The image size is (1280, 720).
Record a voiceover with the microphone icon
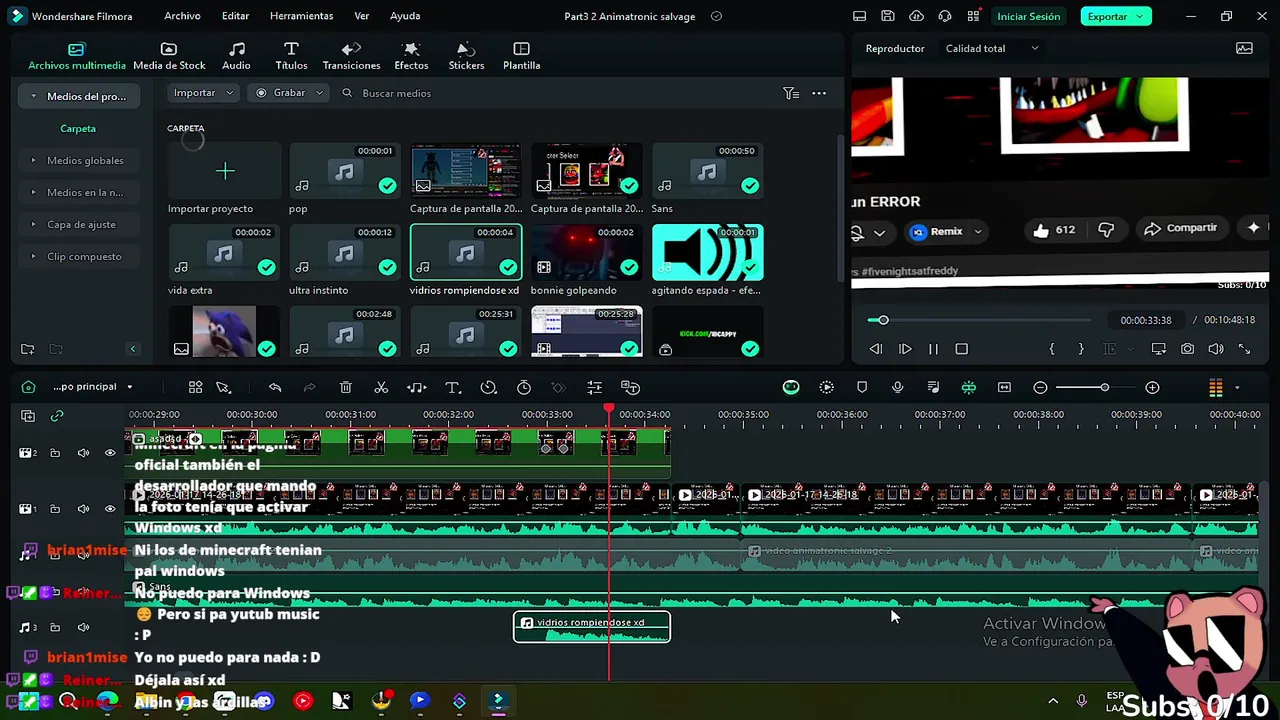coord(897,387)
